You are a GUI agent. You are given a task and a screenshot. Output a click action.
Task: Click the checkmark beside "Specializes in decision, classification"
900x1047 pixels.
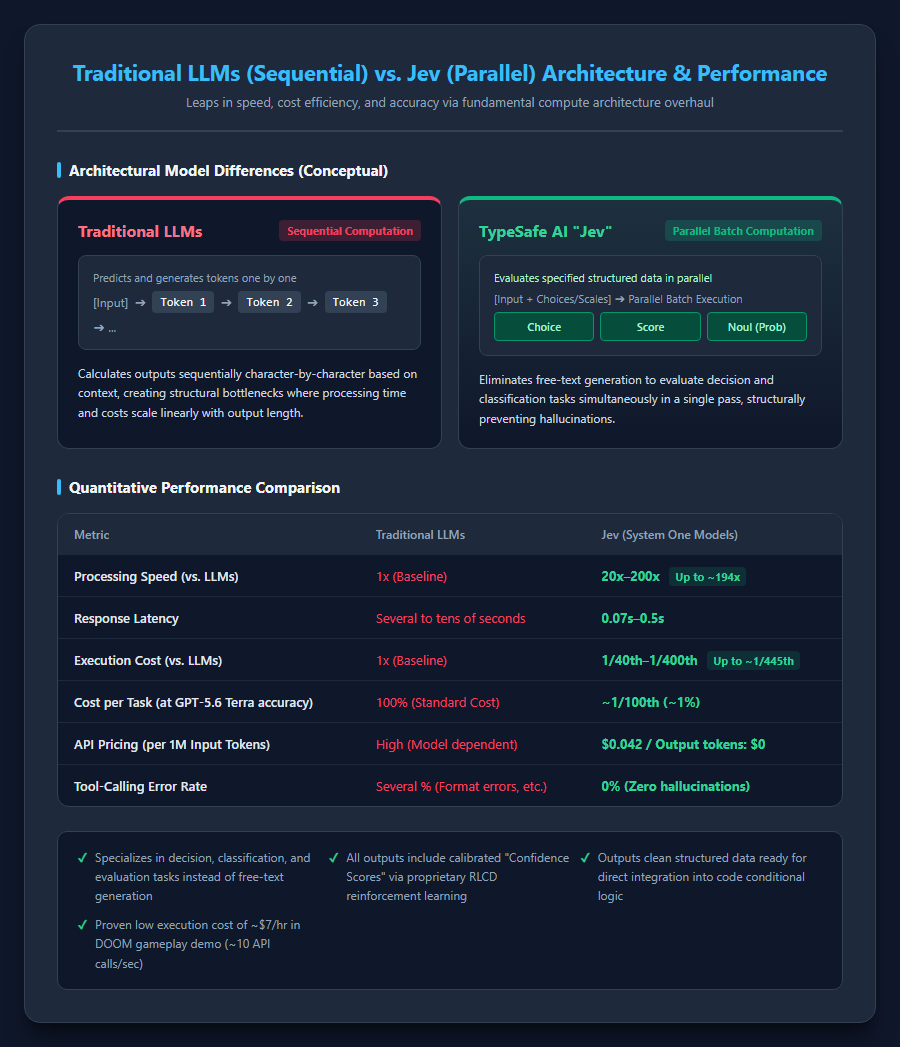(x=82, y=858)
